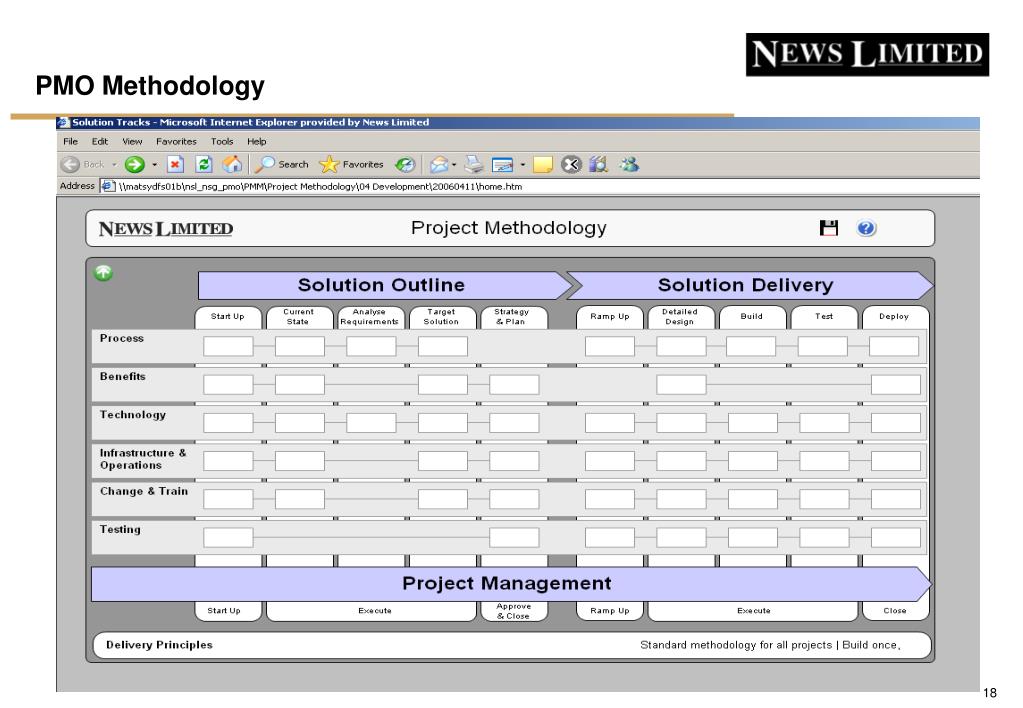Select the Detailed Design phase tab
1023x708 pixels.
pos(680,316)
